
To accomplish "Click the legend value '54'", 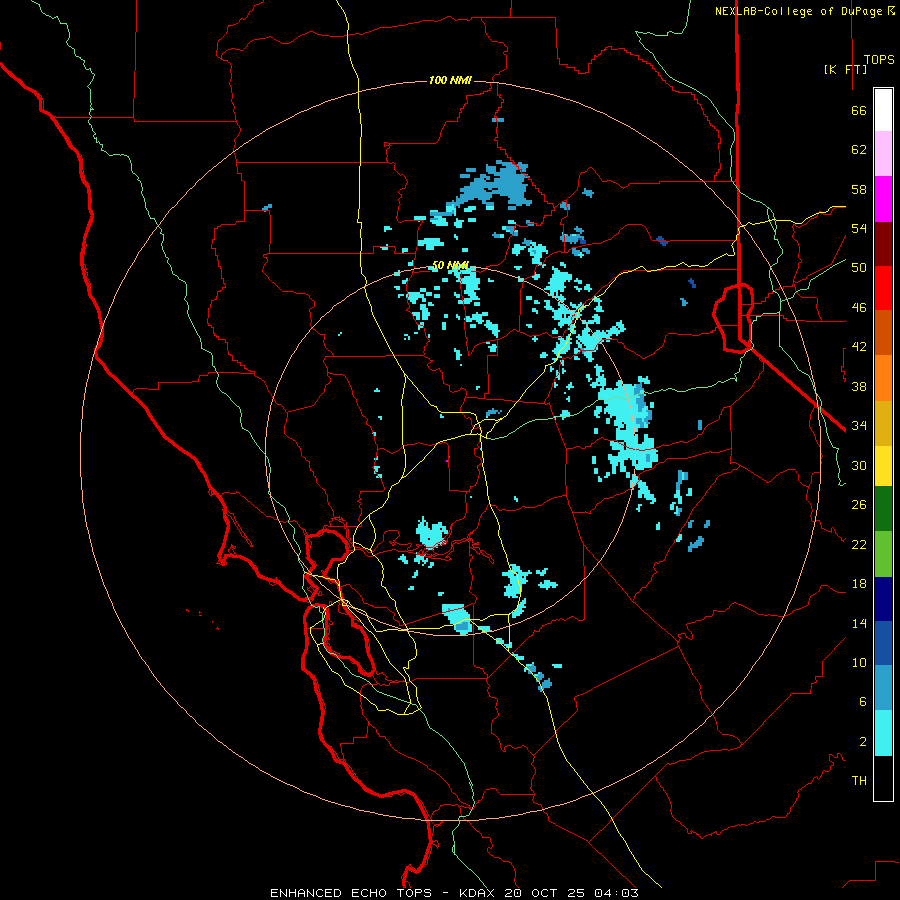I will 859,228.
